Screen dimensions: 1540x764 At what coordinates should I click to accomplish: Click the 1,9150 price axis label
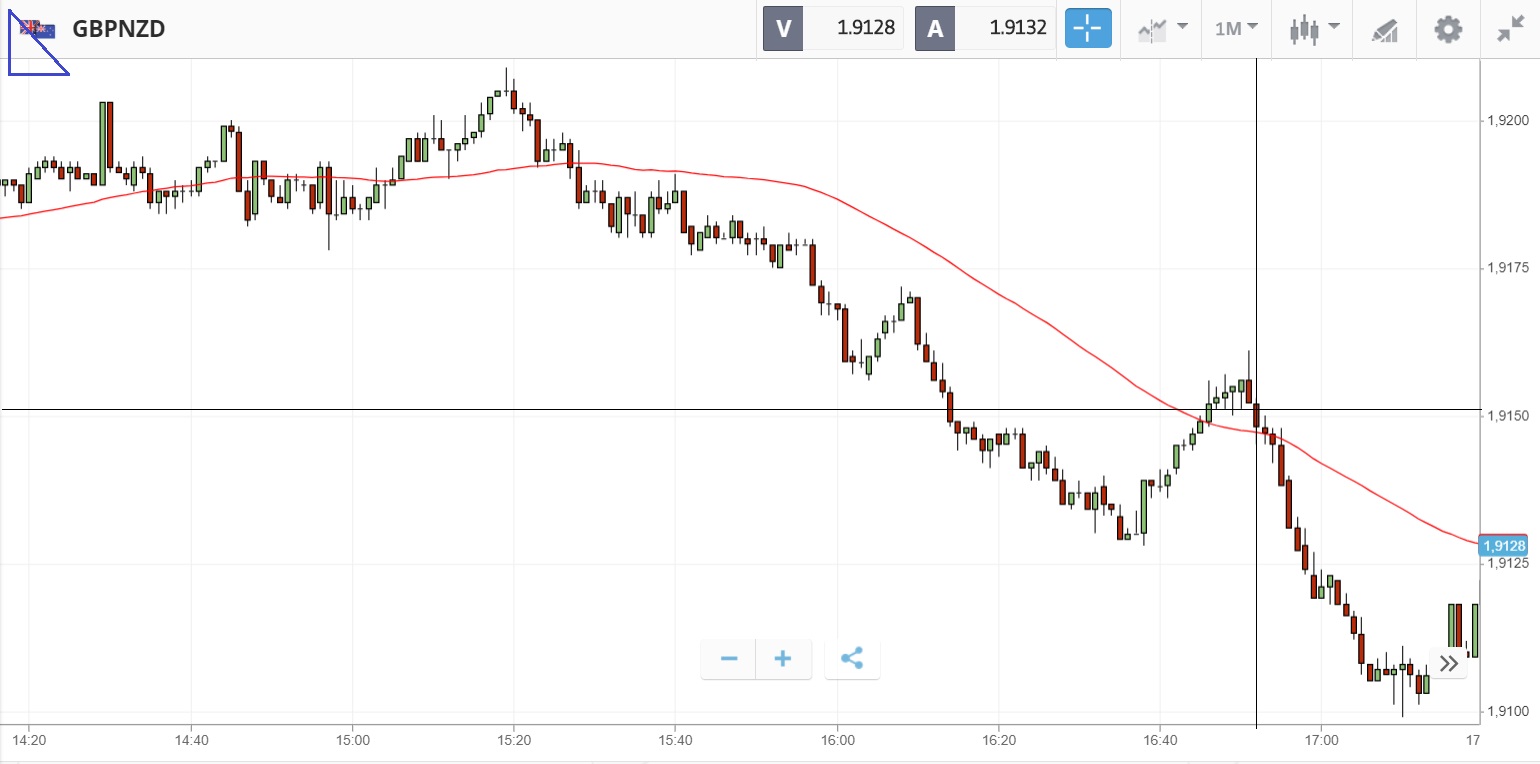pyautogui.click(x=1508, y=416)
